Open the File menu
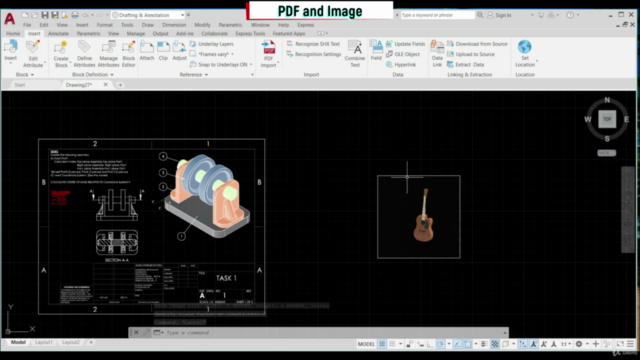Viewport: 640px width, 360px height. pos(27,25)
